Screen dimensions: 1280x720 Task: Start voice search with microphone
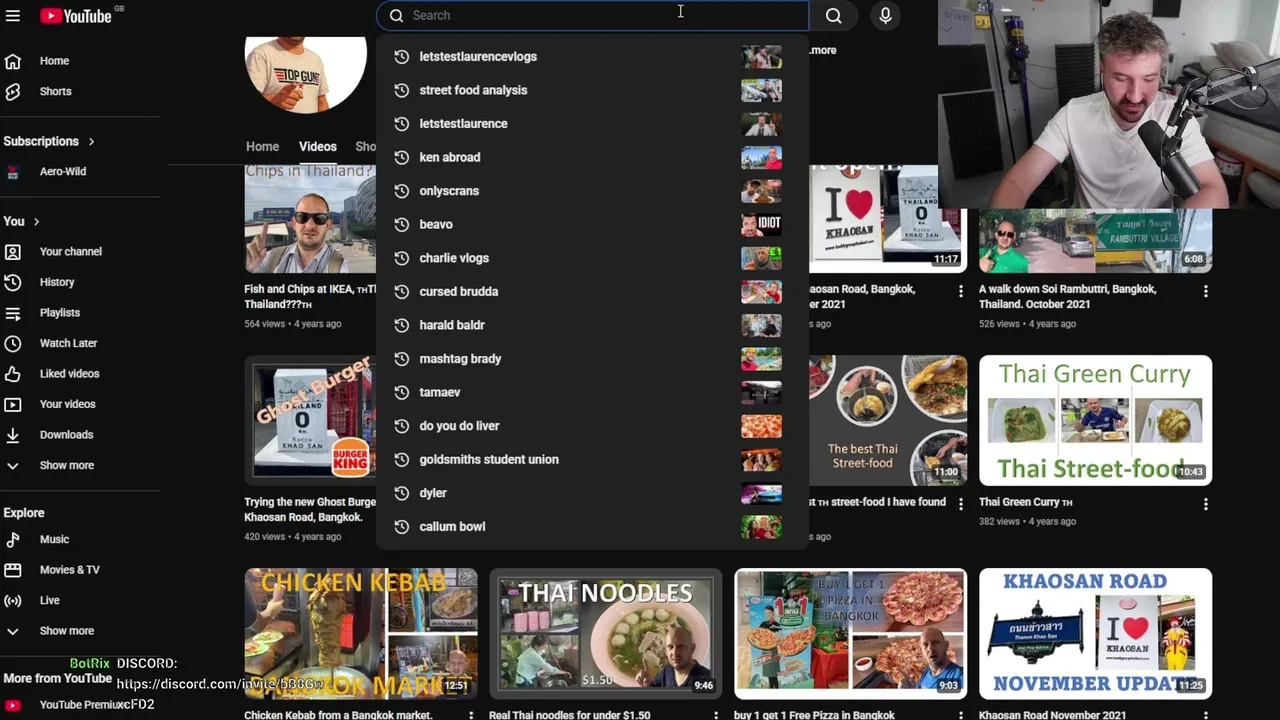885,16
